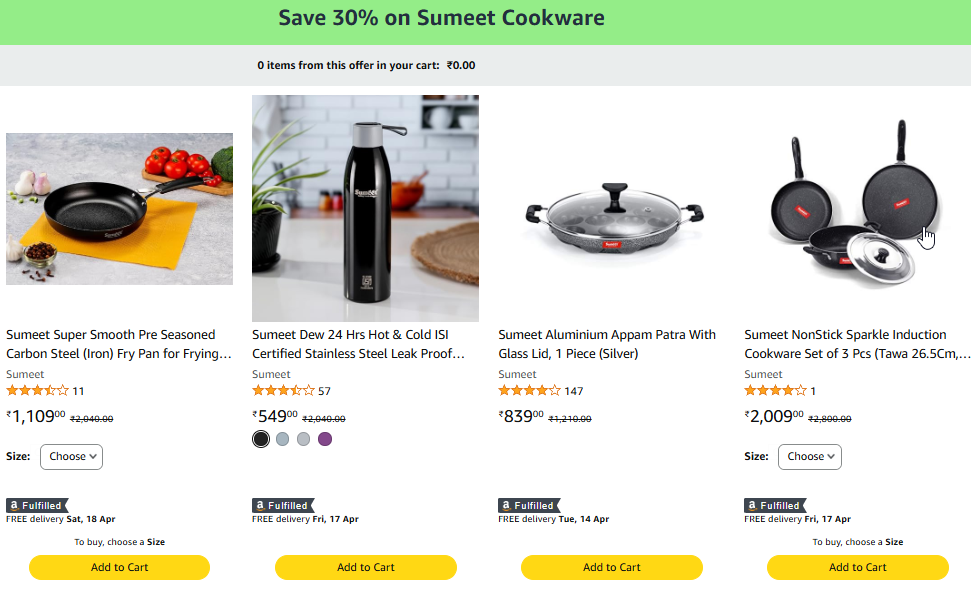Viewport: 971px width, 591px height.
Task: Add the NonStick Cookware Set to cart
Action: [857, 567]
